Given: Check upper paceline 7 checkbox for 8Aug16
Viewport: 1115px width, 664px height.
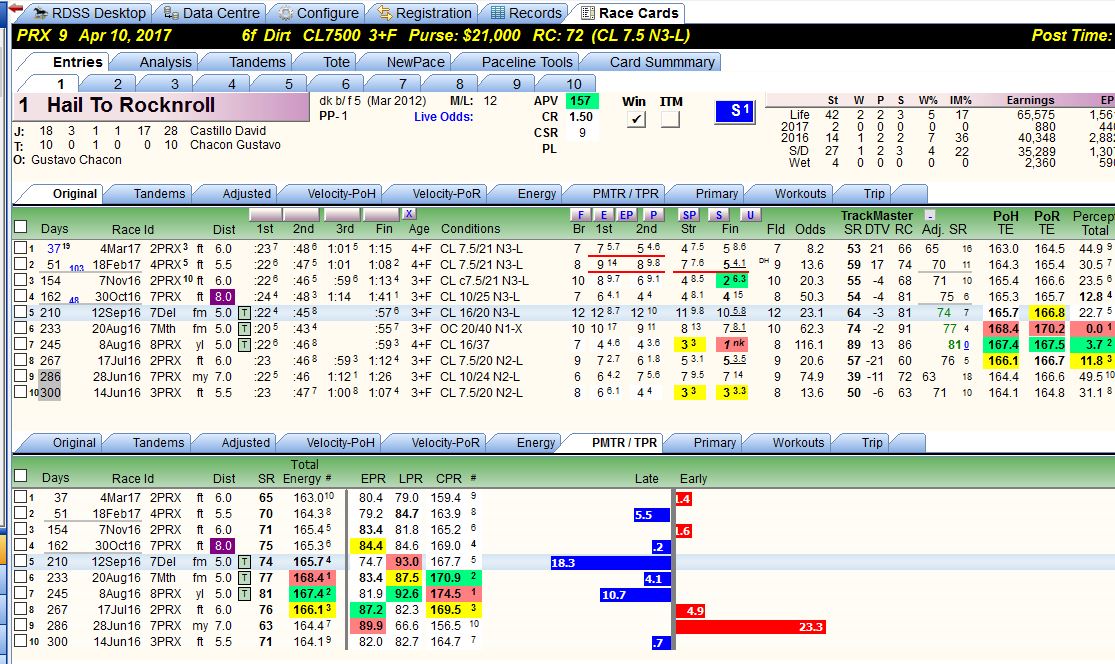Looking at the screenshot, I should 21,344.
